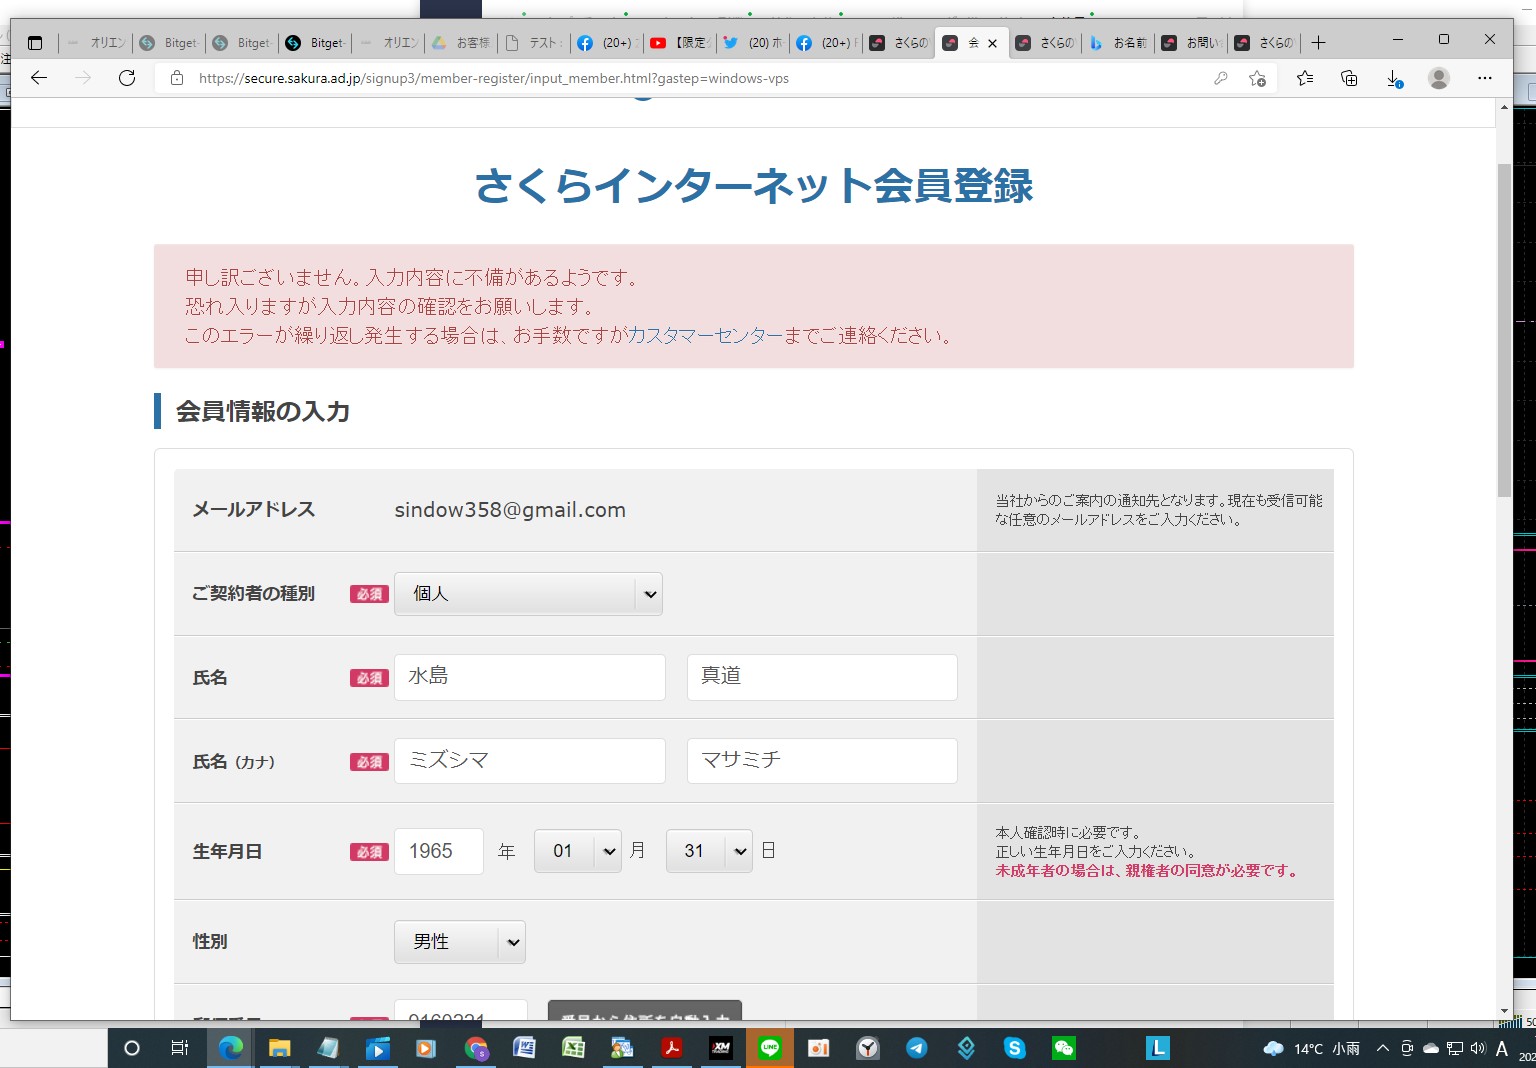
Task: Open the birth day dropdown showing 31
Action: 709,851
